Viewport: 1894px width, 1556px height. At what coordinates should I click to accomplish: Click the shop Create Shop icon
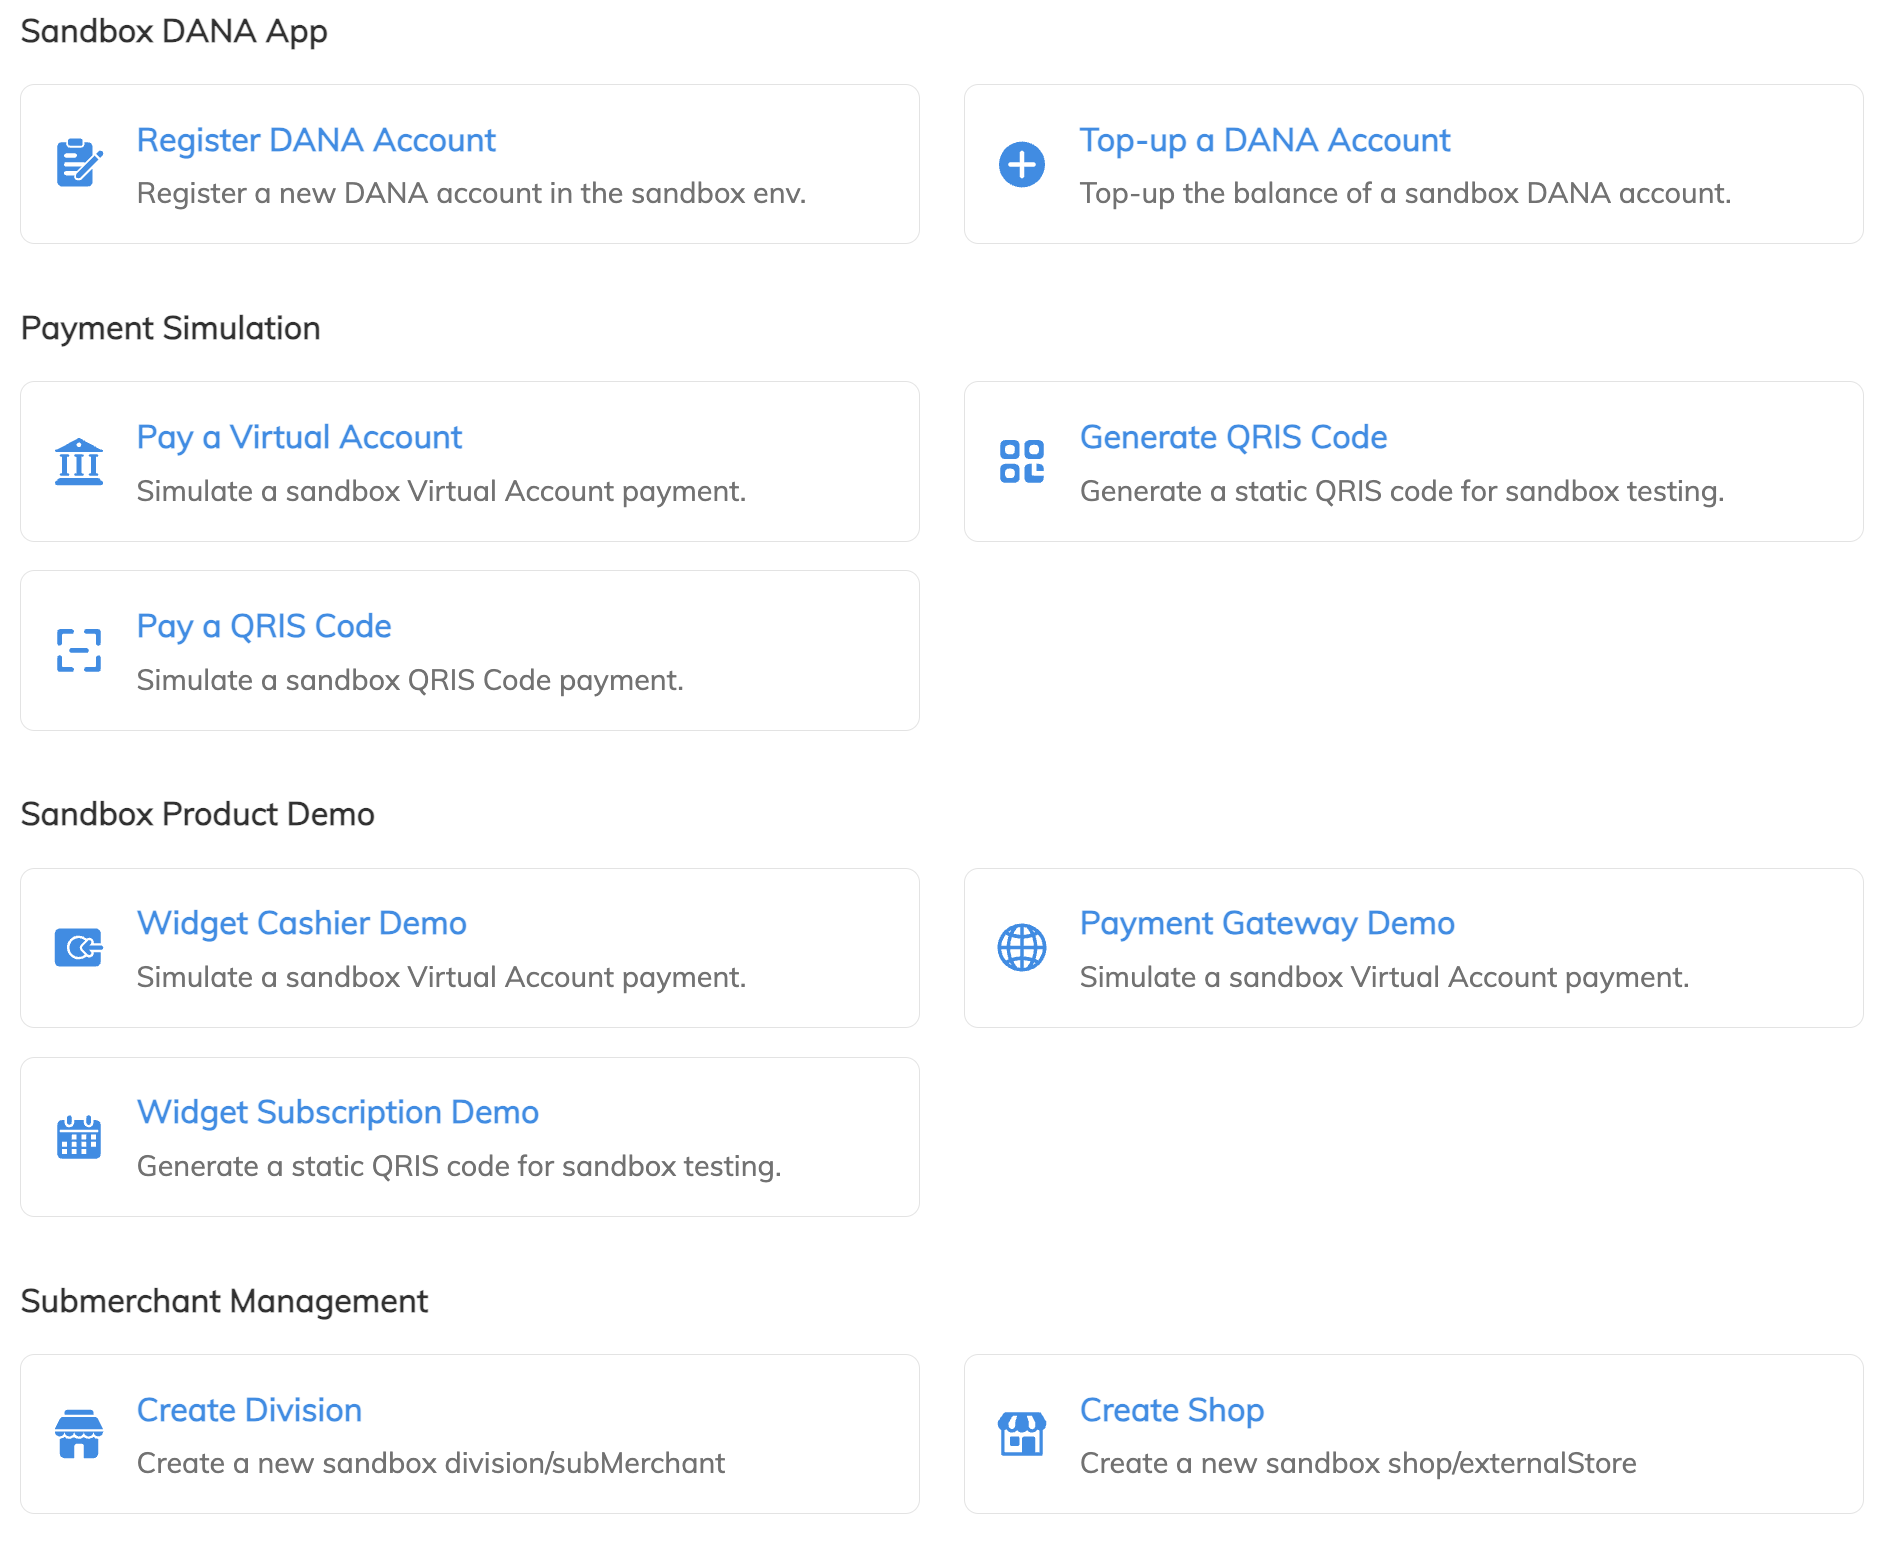pyautogui.click(x=1021, y=1434)
